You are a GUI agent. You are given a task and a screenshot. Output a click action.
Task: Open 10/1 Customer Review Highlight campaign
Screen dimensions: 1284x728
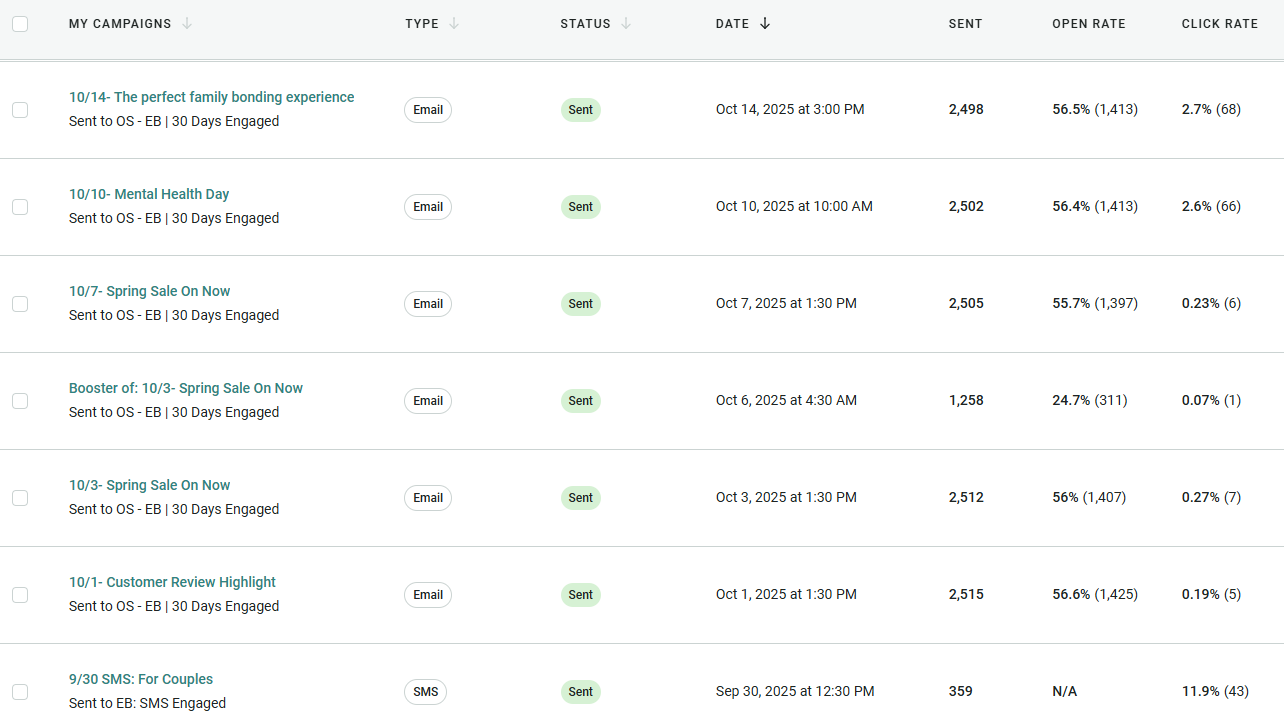click(172, 582)
